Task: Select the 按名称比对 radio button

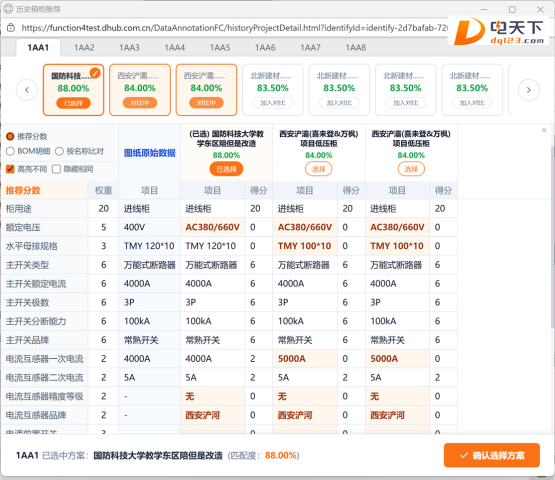Action: pos(59,152)
